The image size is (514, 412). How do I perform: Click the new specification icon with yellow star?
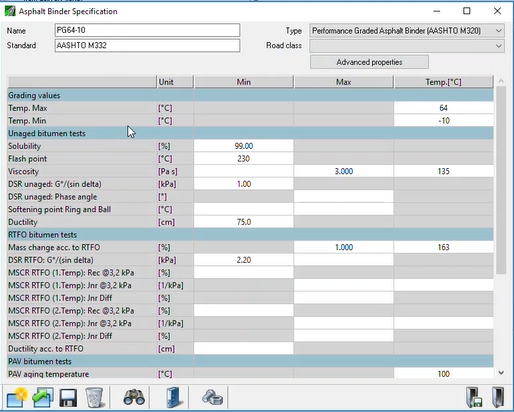[16, 397]
